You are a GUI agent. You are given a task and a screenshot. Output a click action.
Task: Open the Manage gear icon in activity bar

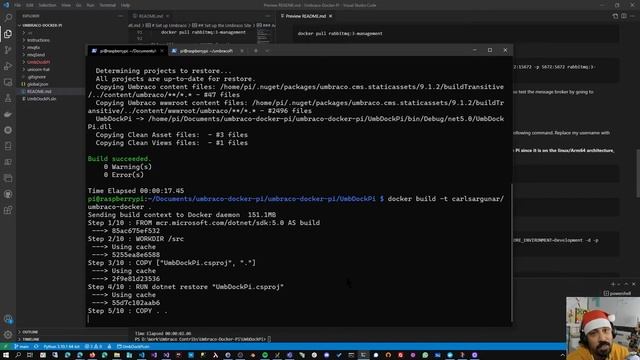[x=8, y=335]
